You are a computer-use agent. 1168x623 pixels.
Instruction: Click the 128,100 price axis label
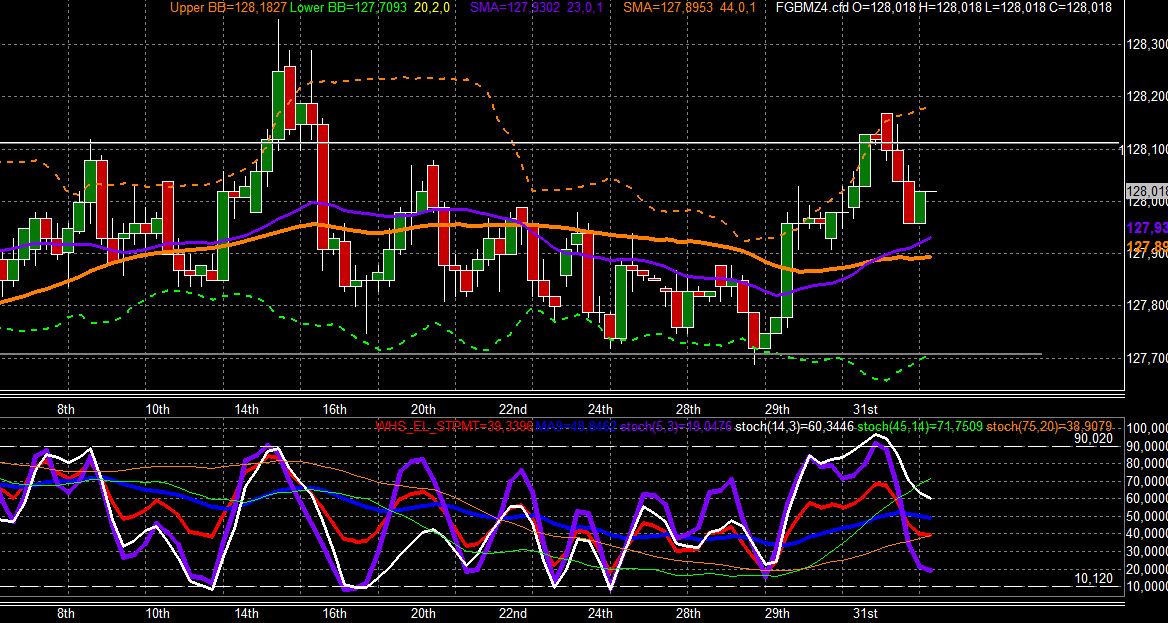tap(1148, 149)
